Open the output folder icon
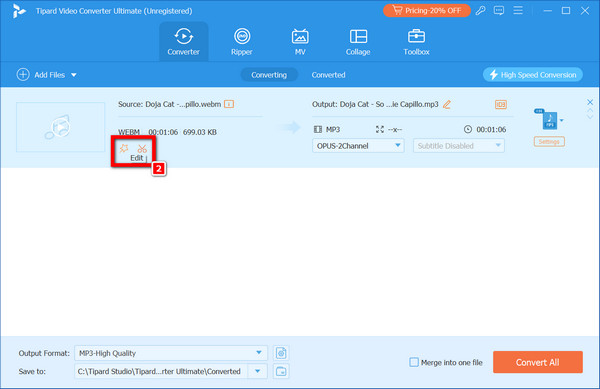This screenshot has height=389, width=600. coord(281,371)
